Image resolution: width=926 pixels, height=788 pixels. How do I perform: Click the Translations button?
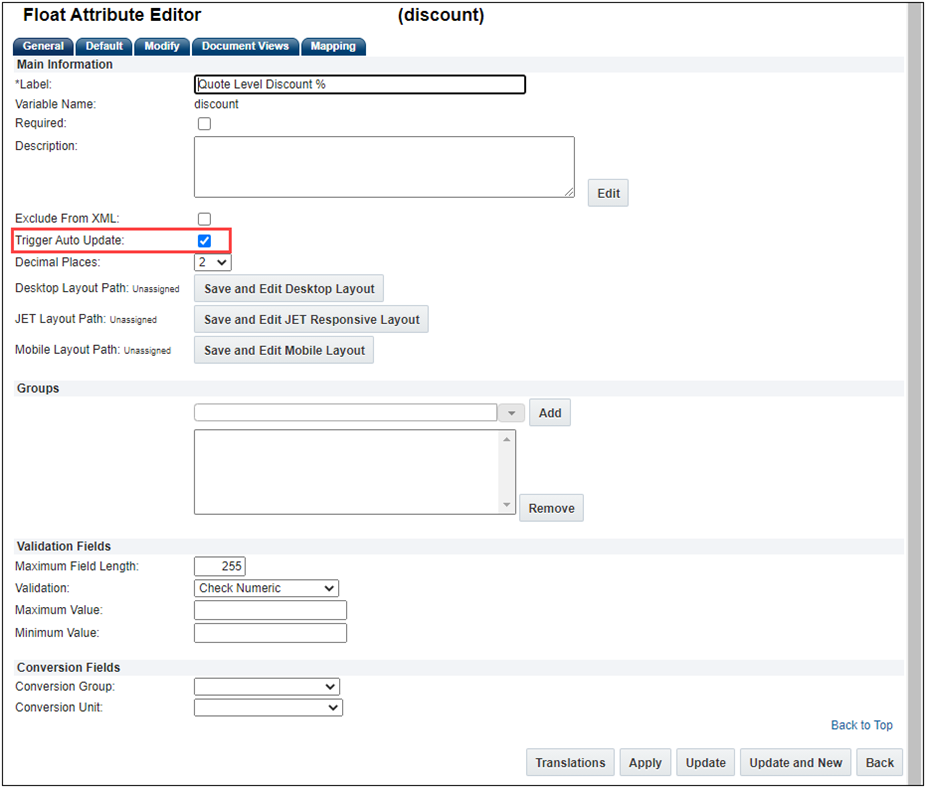point(570,762)
